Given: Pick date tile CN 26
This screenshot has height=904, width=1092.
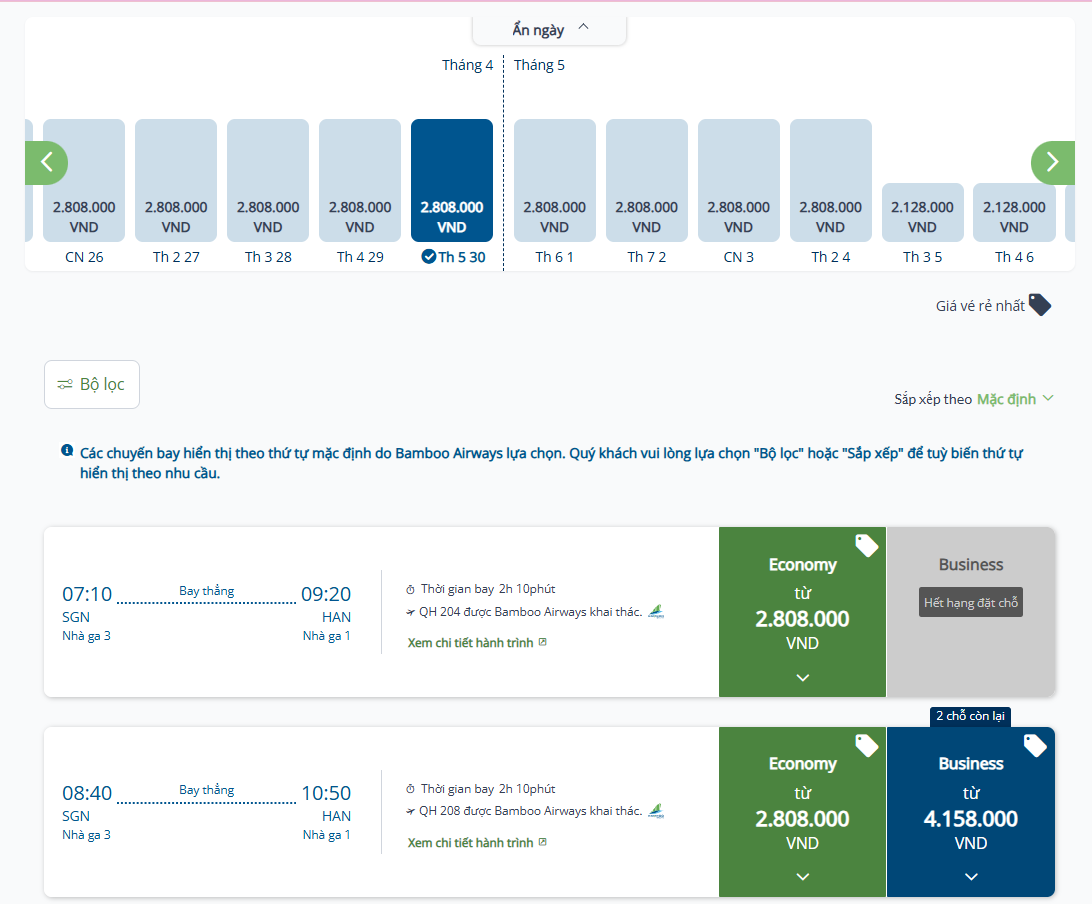Looking at the screenshot, I should click(84, 181).
